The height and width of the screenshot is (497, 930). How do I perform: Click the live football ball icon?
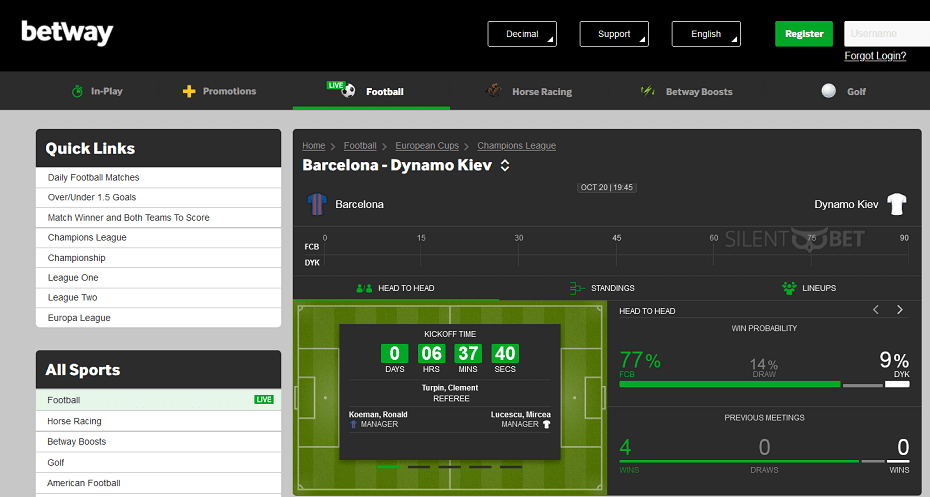coord(348,91)
